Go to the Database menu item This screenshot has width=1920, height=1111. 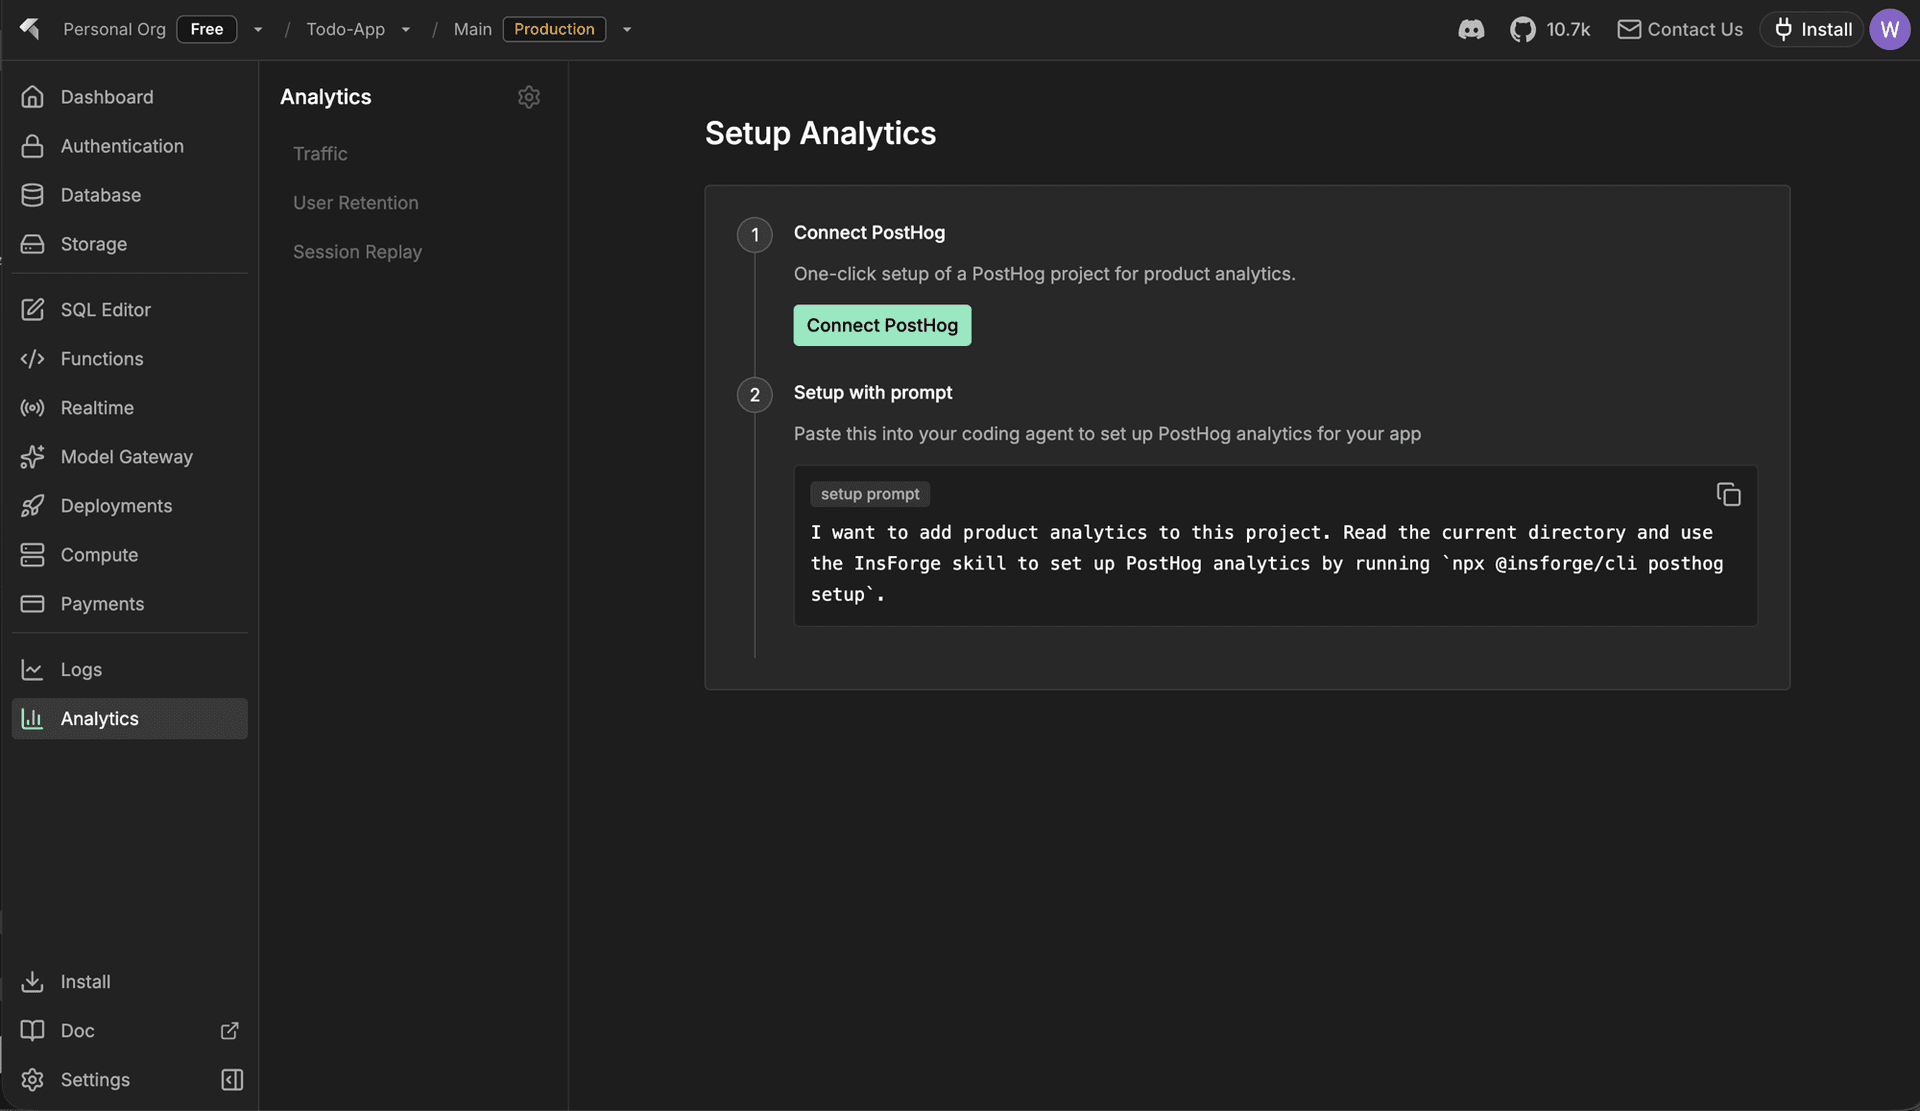(x=130, y=195)
